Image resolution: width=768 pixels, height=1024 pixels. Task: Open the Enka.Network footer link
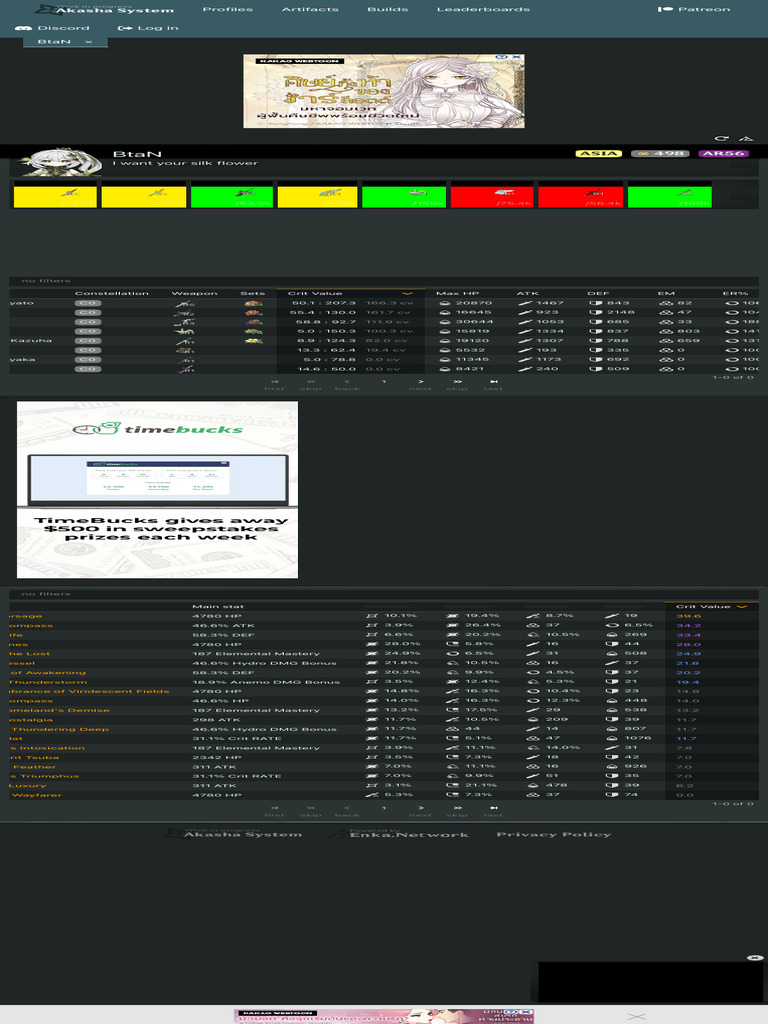pyautogui.click(x=407, y=834)
